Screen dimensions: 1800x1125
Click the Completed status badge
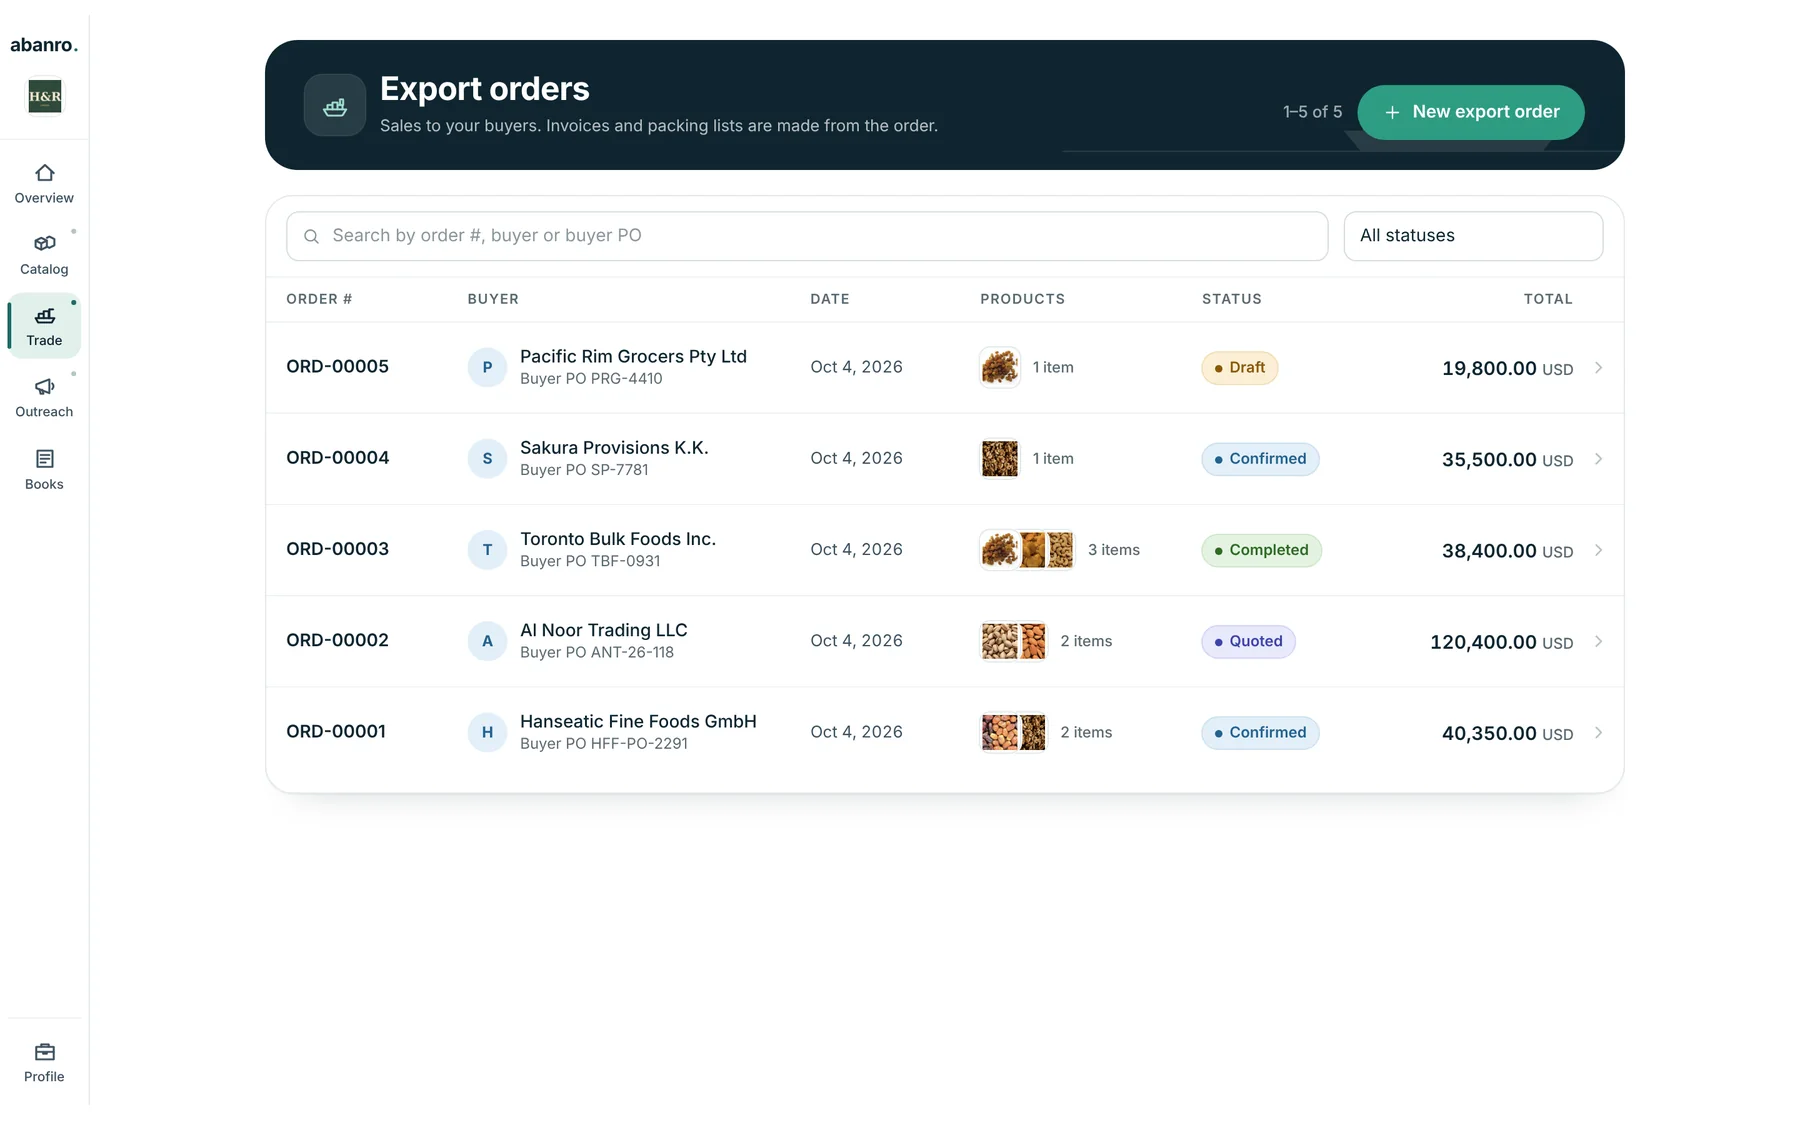(x=1261, y=550)
